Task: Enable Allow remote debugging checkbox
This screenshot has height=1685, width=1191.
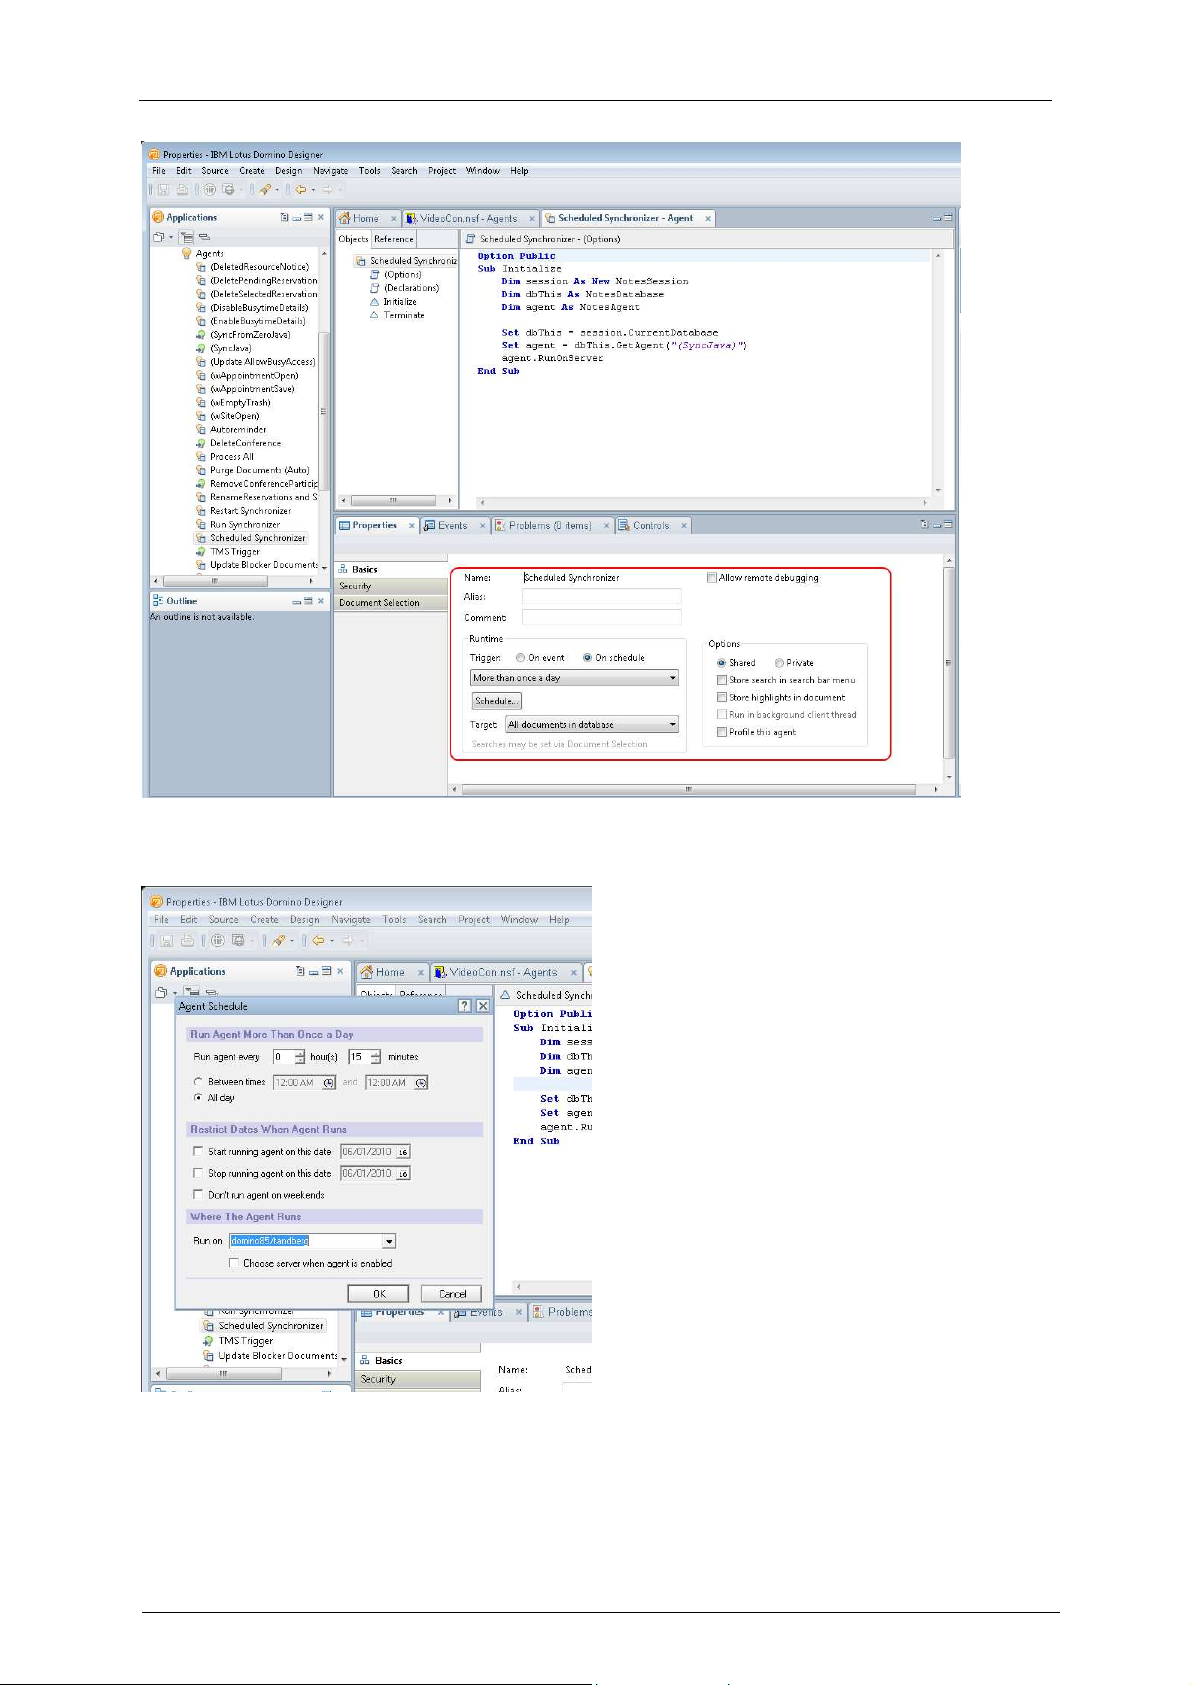Action: coord(712,578)
